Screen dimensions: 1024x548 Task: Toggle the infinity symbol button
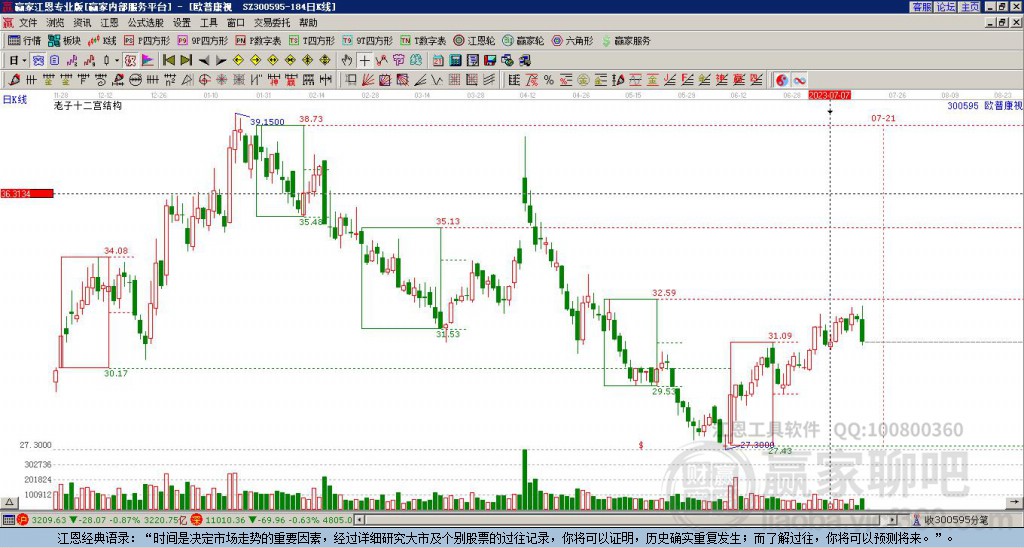click(799, 80)
